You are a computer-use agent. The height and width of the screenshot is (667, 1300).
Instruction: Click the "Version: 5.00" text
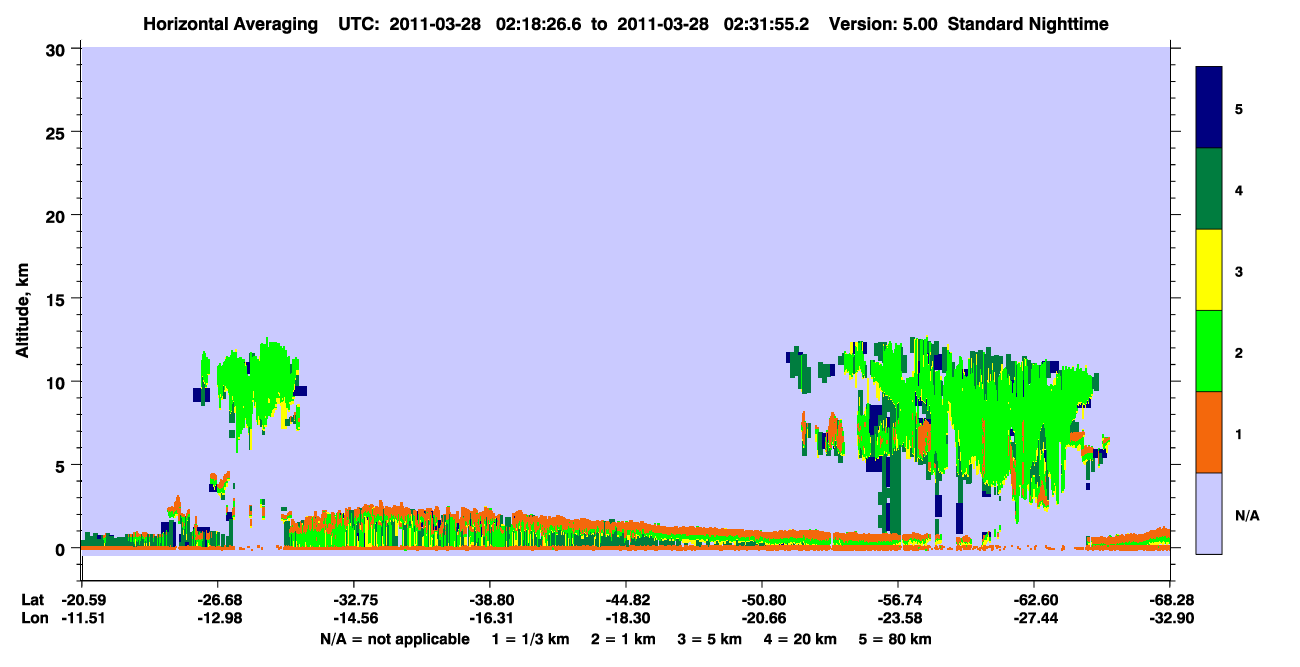883,24
